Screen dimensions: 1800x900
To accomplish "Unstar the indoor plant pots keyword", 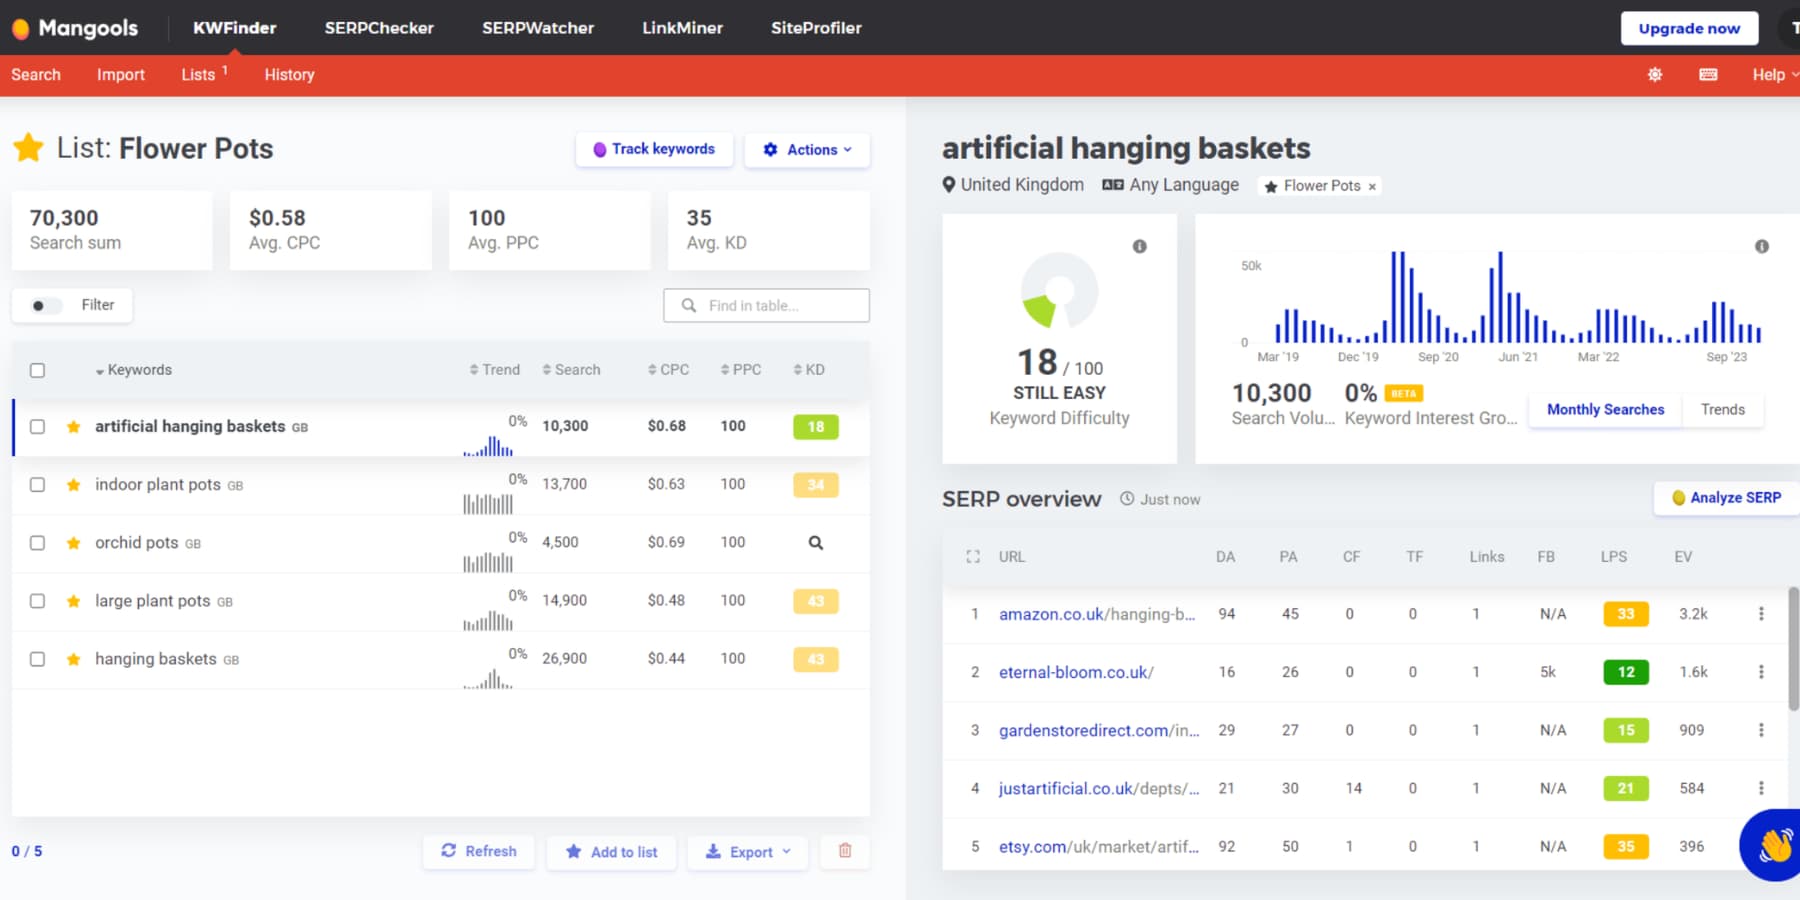I will (73, 484).
